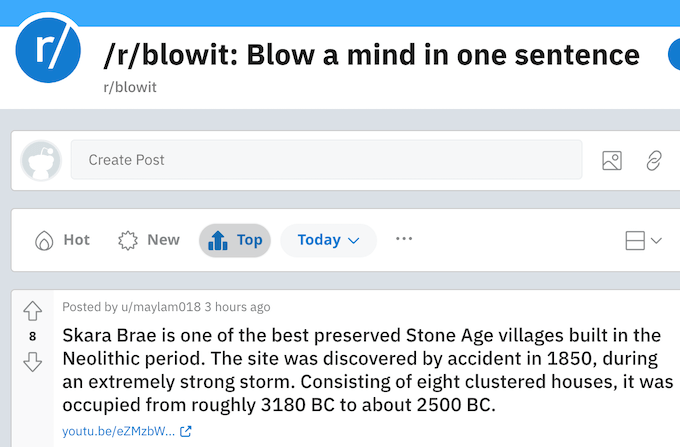Follow the youtu.be link on the post
This screenshot has width=680, height=447.
click(x=118, y=432)
